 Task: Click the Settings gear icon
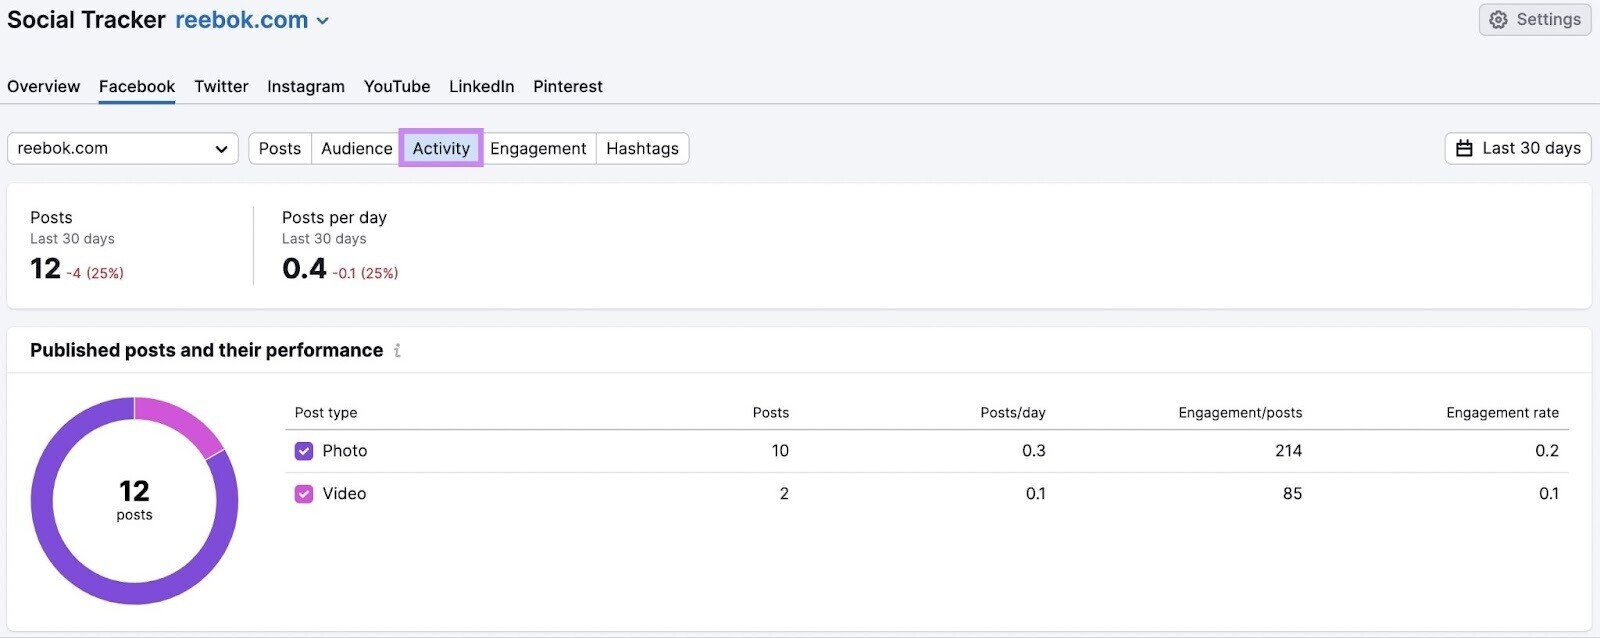click(x=1498, y=20)
